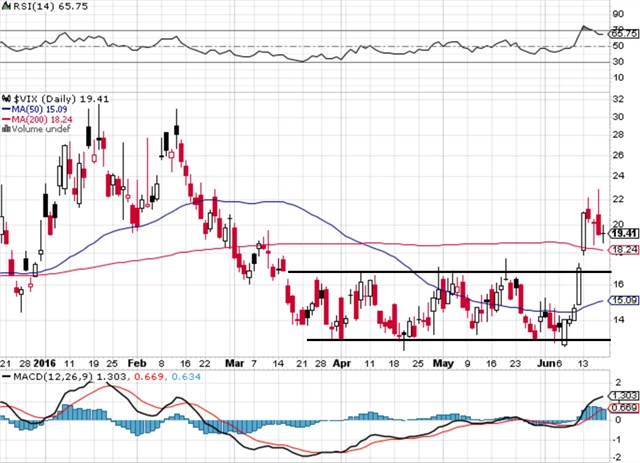Click the Volume undef legend marker
Image resolution: width=640 pixels, height=463 pixels.
pyautogui.click(x=5, y=130)
